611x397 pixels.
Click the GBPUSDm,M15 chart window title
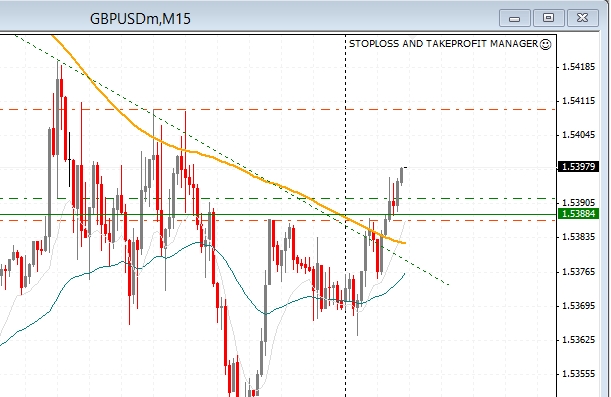click(140, 19)
